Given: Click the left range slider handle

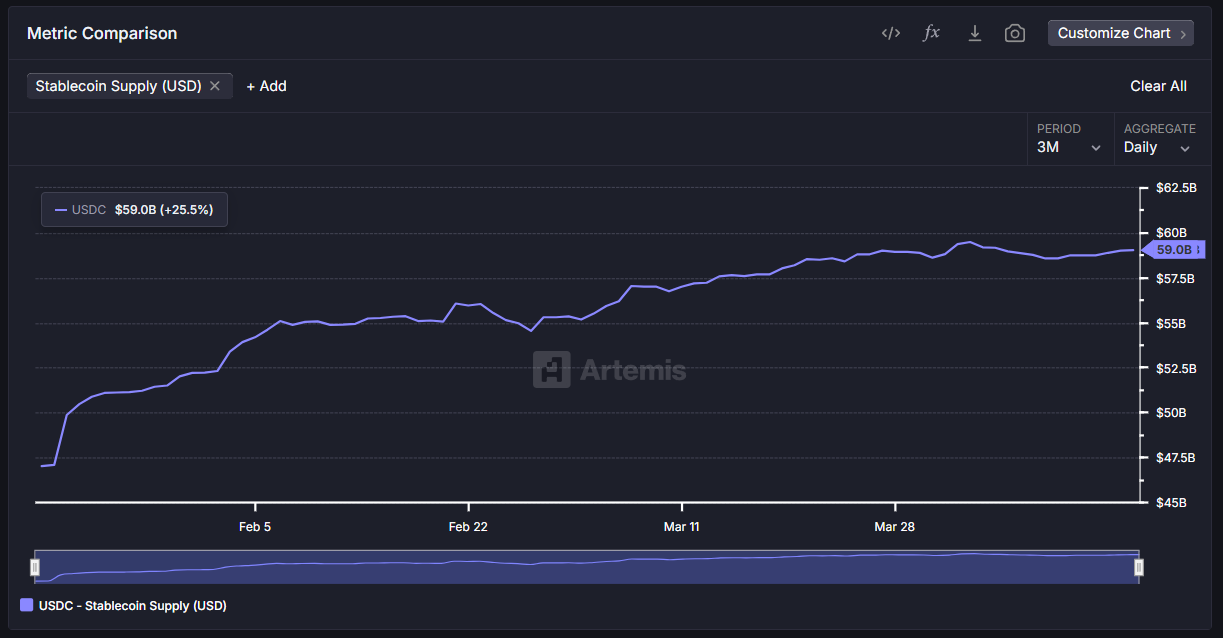Looking at the screenshot, I should pyautogui.click(x=35, y=568).
